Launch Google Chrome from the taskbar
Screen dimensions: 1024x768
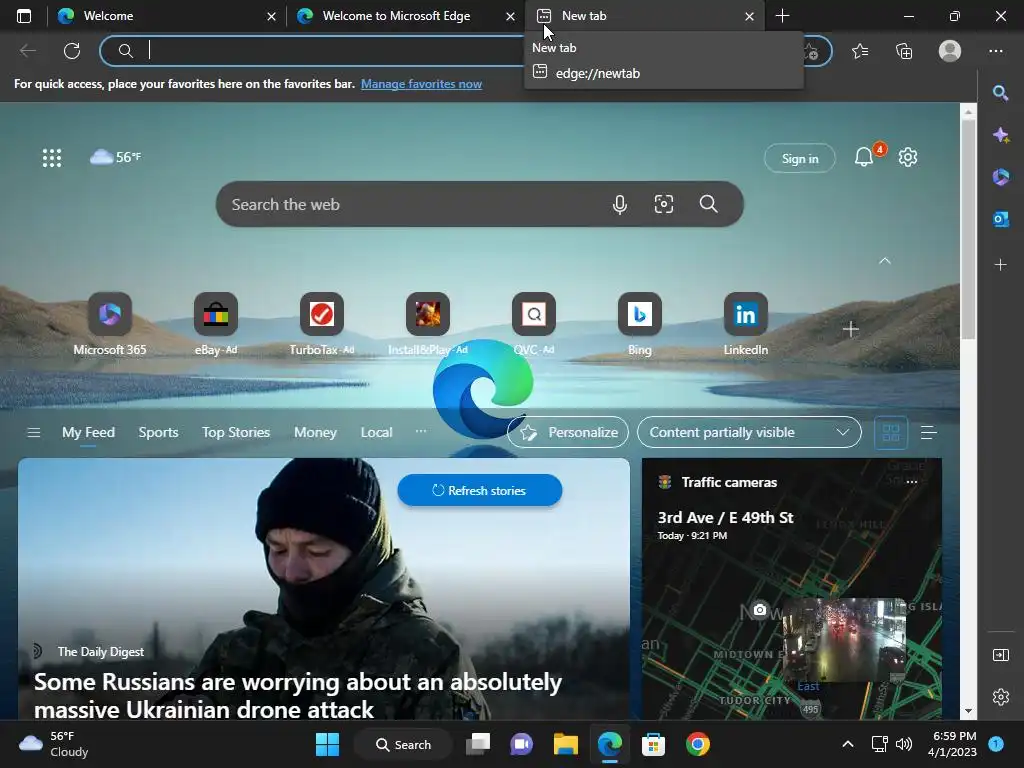tap(697, 744)
